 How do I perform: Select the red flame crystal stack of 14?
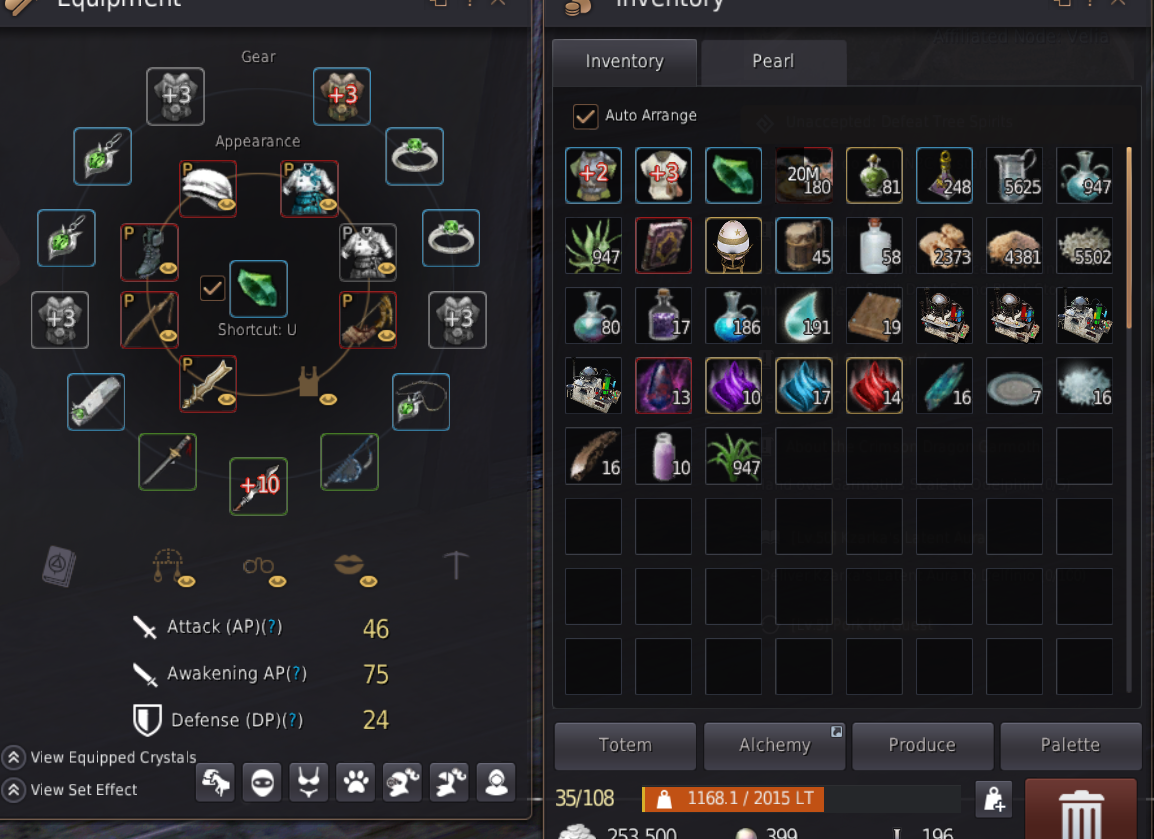tap(874, 386)
